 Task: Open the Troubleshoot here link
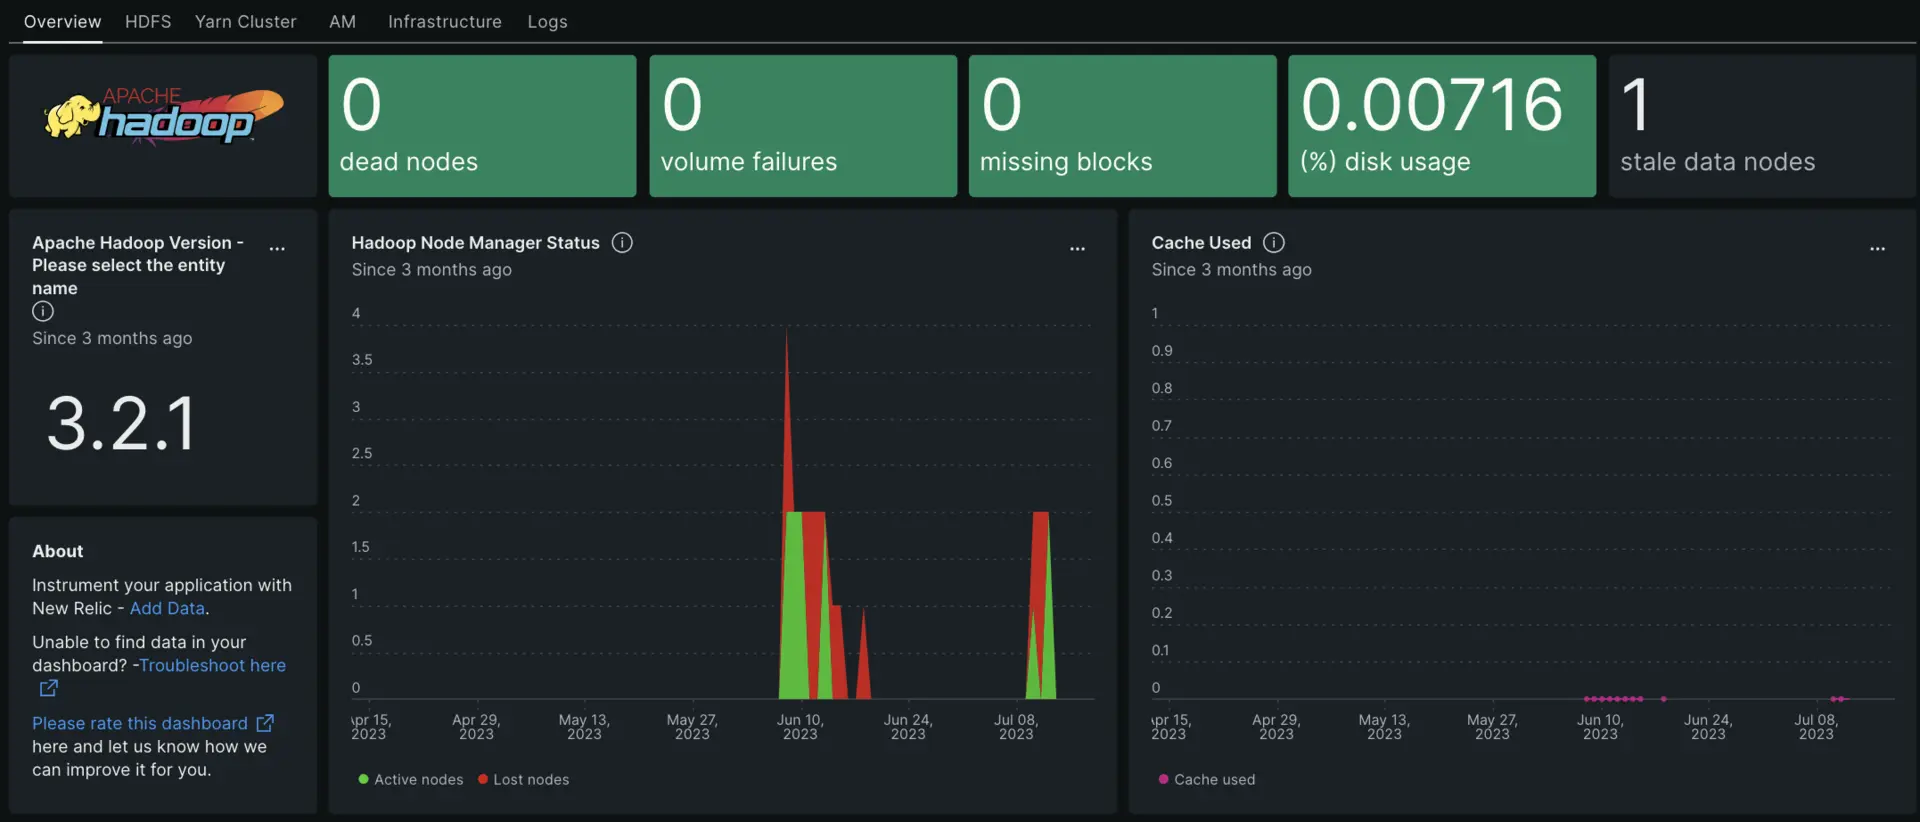coord(212,665)
